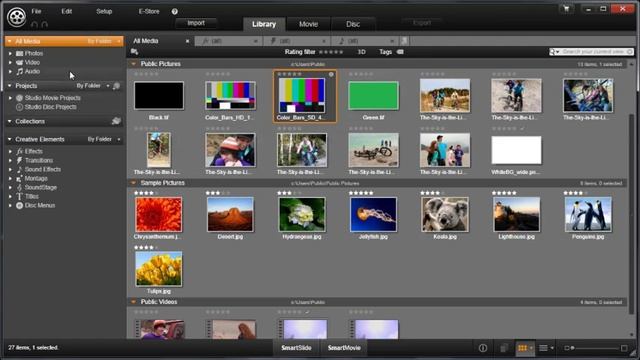Click the Montage icon in Creative Elements
This screenshot has height=360, width=640.
pyautogui.click(x=19, y=178)
